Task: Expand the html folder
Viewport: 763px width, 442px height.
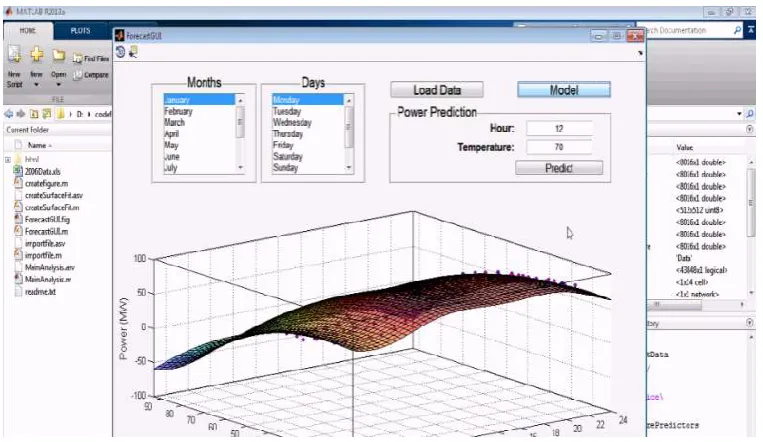Action: tap(8, 160)
